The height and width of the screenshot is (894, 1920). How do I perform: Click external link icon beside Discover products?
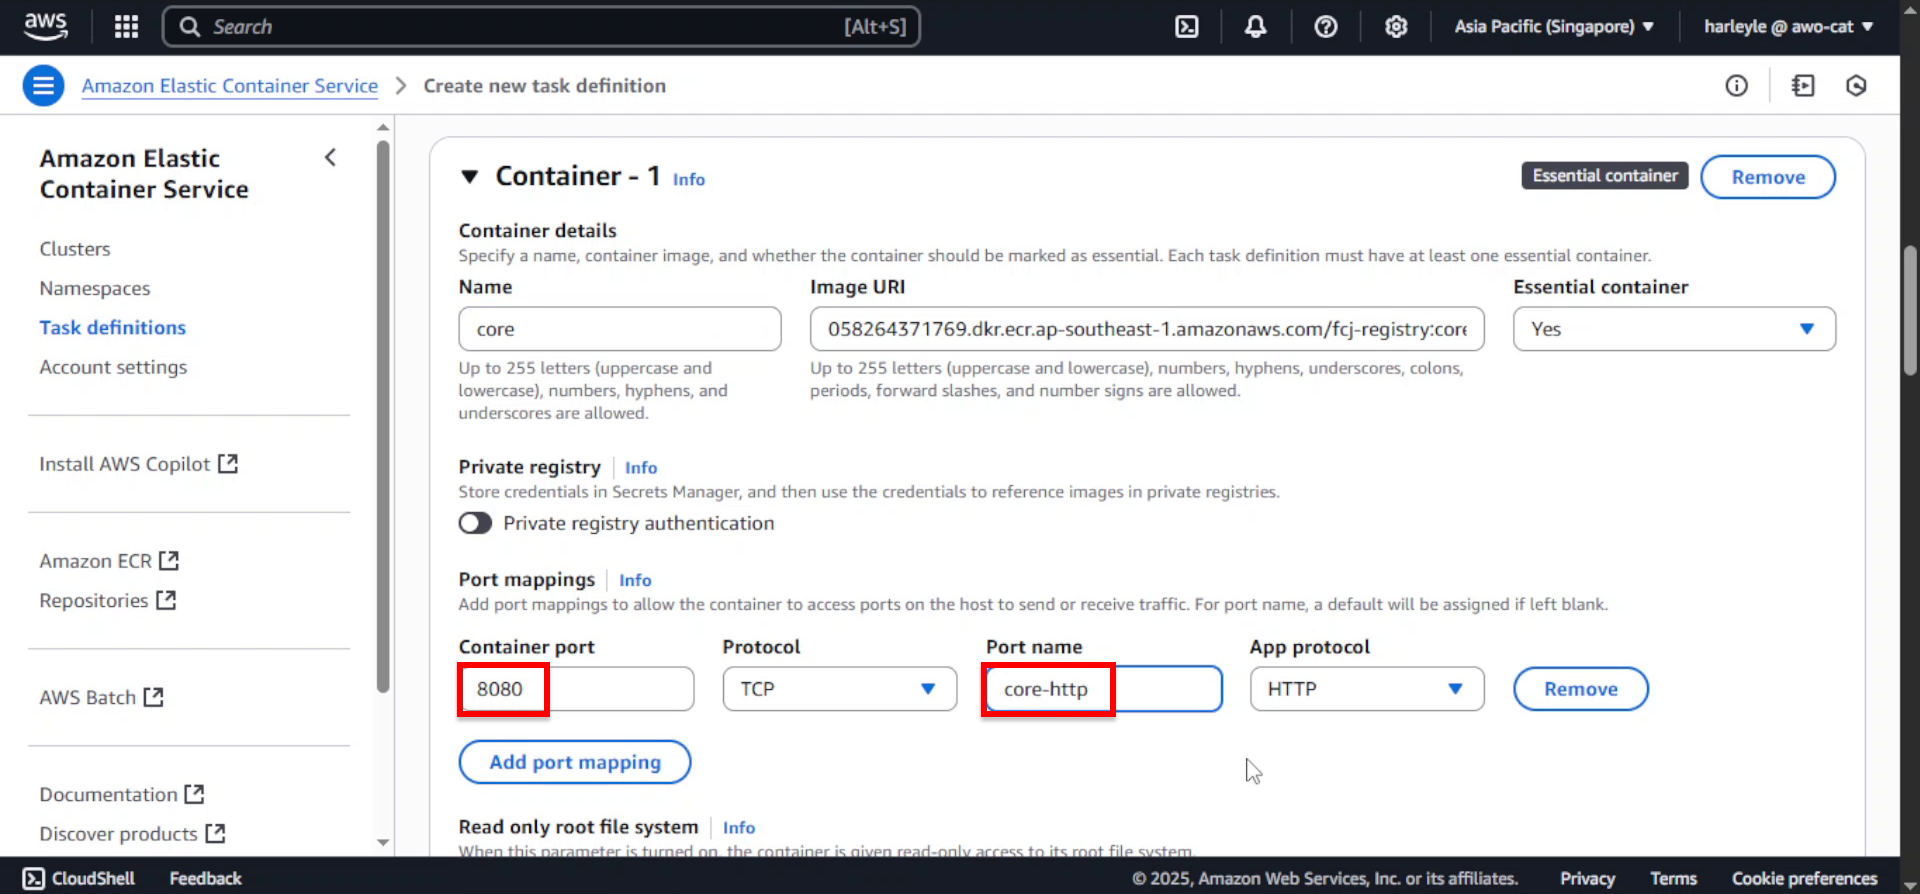pyautogui.click(x=215, y=833)
